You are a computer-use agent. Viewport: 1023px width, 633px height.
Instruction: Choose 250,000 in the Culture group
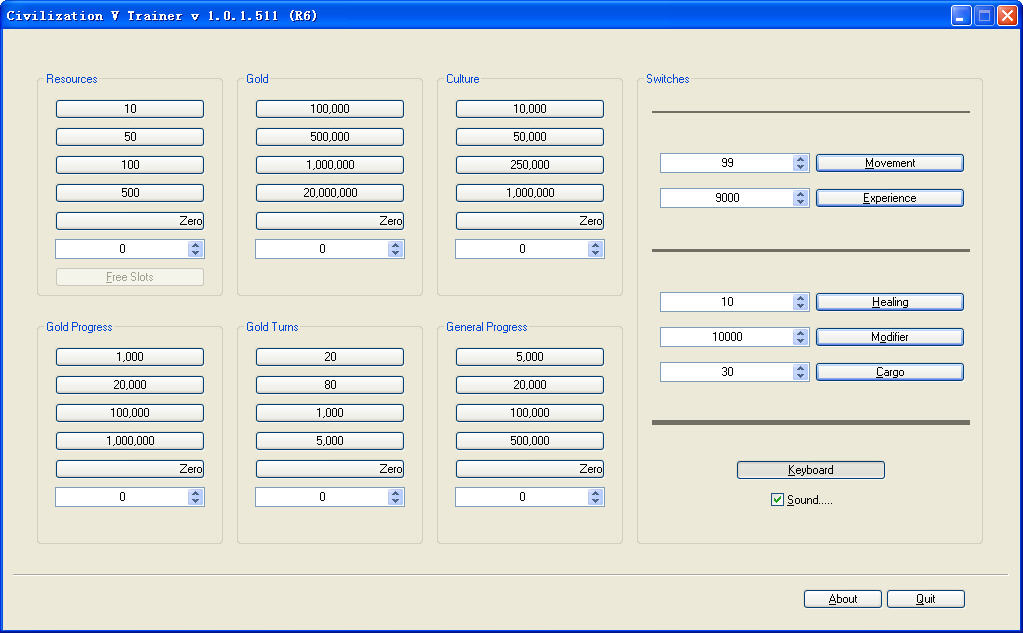pyautogui.click(x=530, y=165)
